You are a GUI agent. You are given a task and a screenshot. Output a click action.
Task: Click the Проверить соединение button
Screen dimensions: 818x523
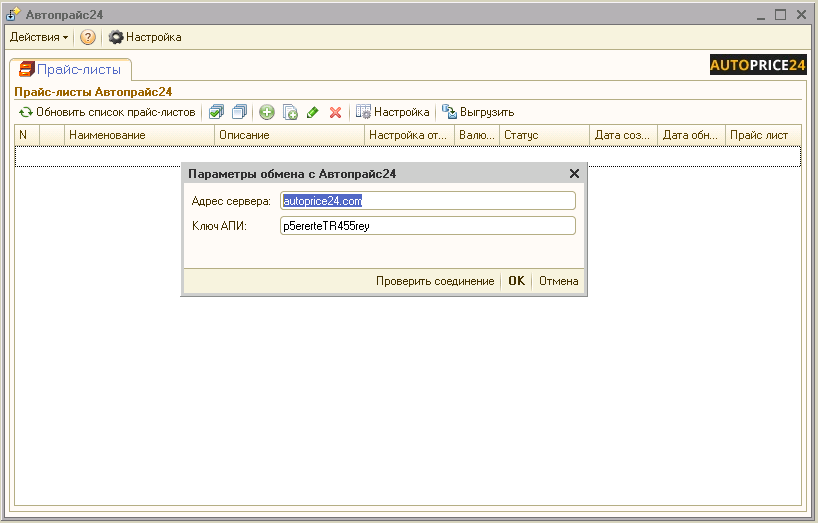coord(435,281)
